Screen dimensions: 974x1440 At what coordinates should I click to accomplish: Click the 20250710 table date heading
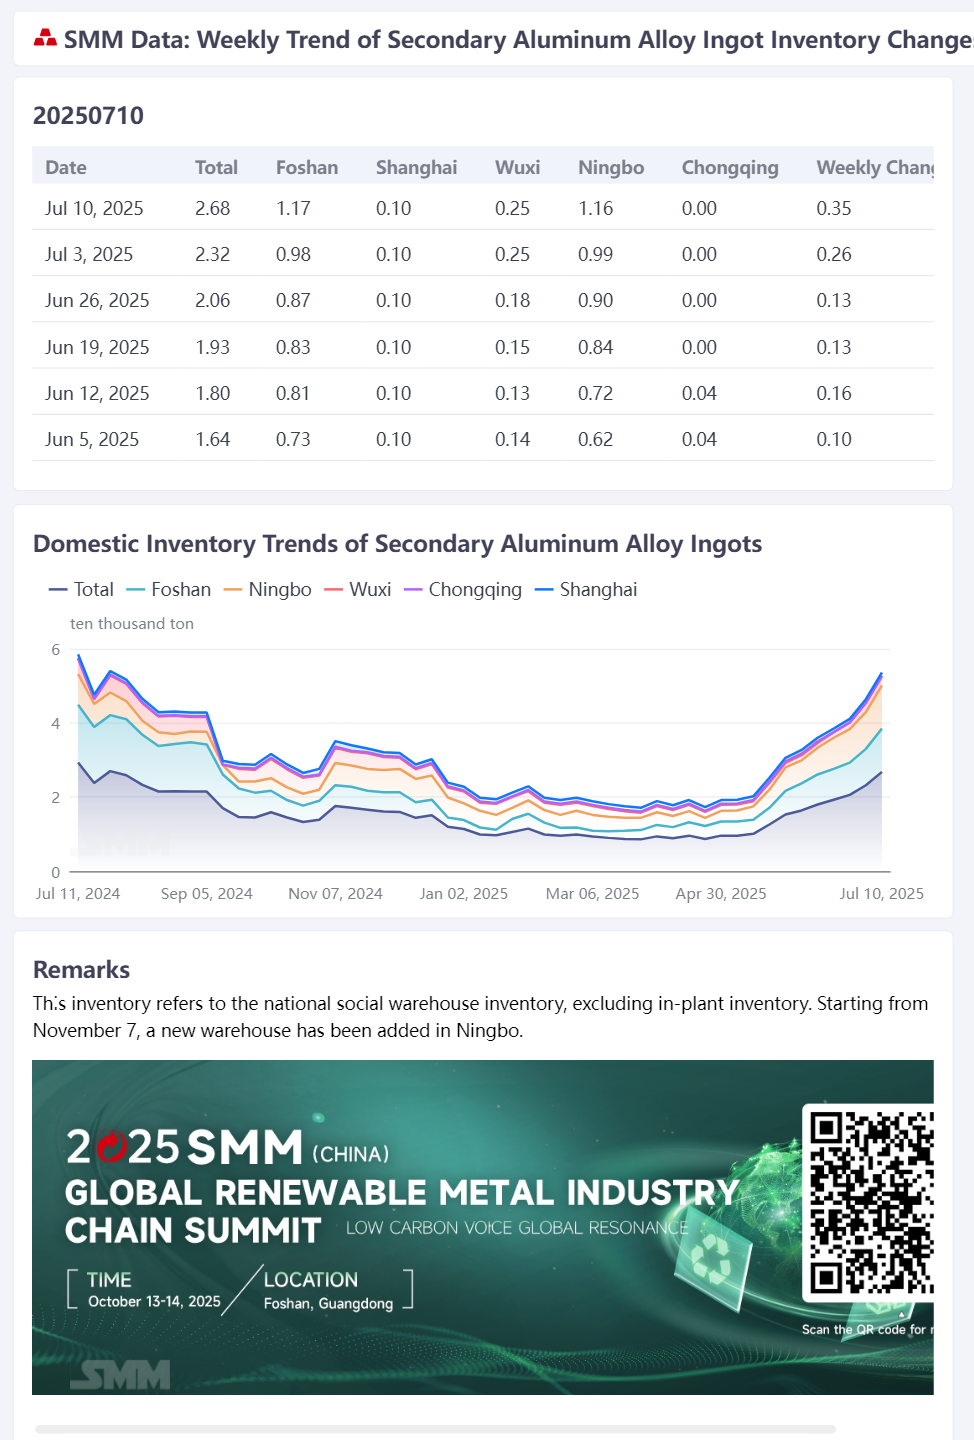coord(88,115)
